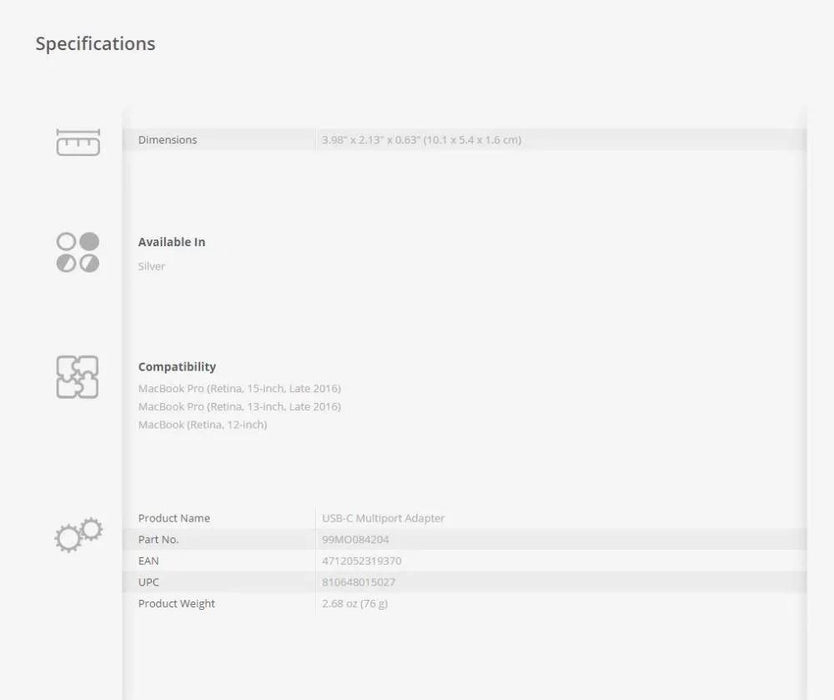Select the Specifications heading
Viewport: 834px width, 700px height.
[95, 44]
